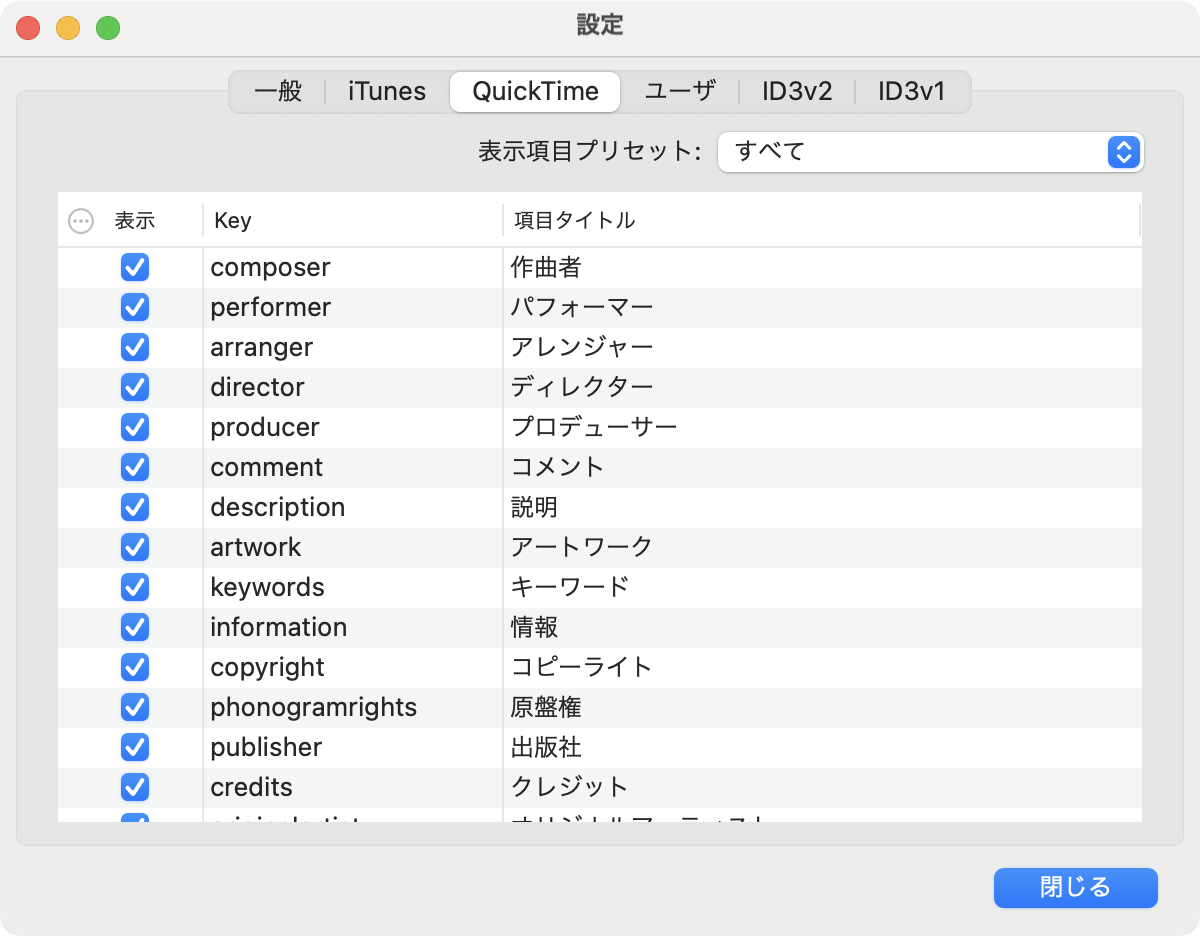This screenshot has height=936, width=1200.
Task: Disable the publisher row checkbox
Action: point(135,747)
